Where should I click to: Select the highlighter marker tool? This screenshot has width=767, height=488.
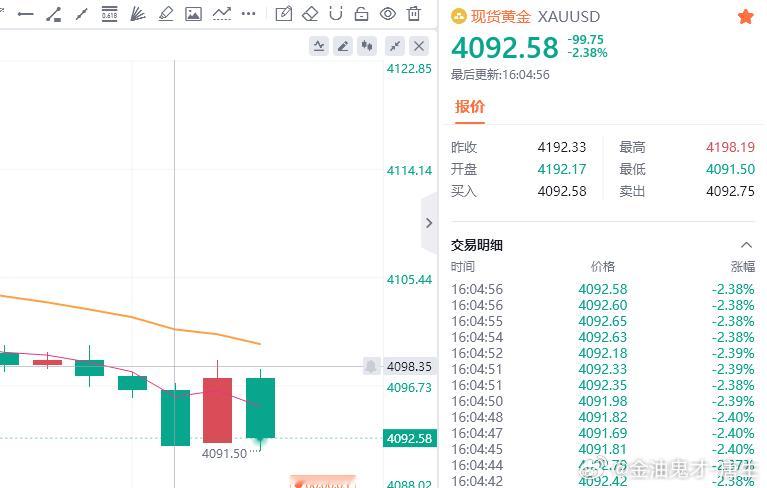pyautogui.click(x=165, y=14)
